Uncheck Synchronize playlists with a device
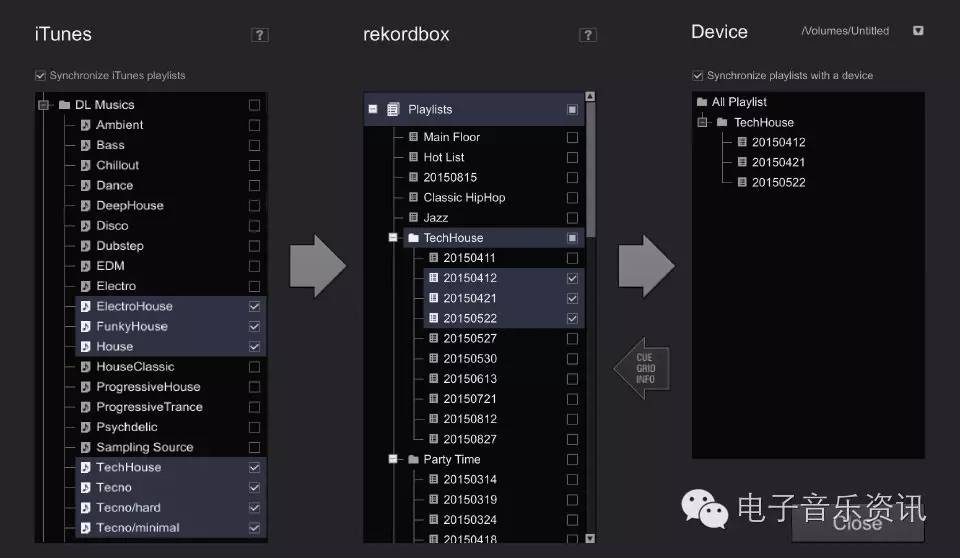The height and width of the screenshot is (558, 960). 698,76
